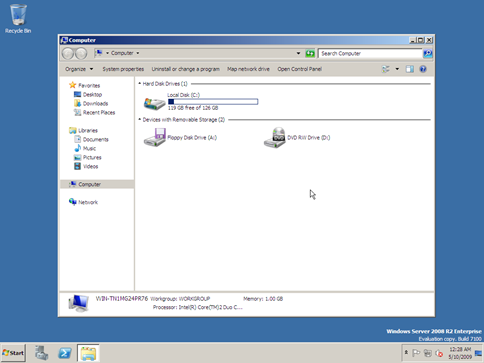This screenshot has height=363, width=484.
Task: Click the 'Workgroup: WORKGROUP' text
Action: tap(180, 299)
